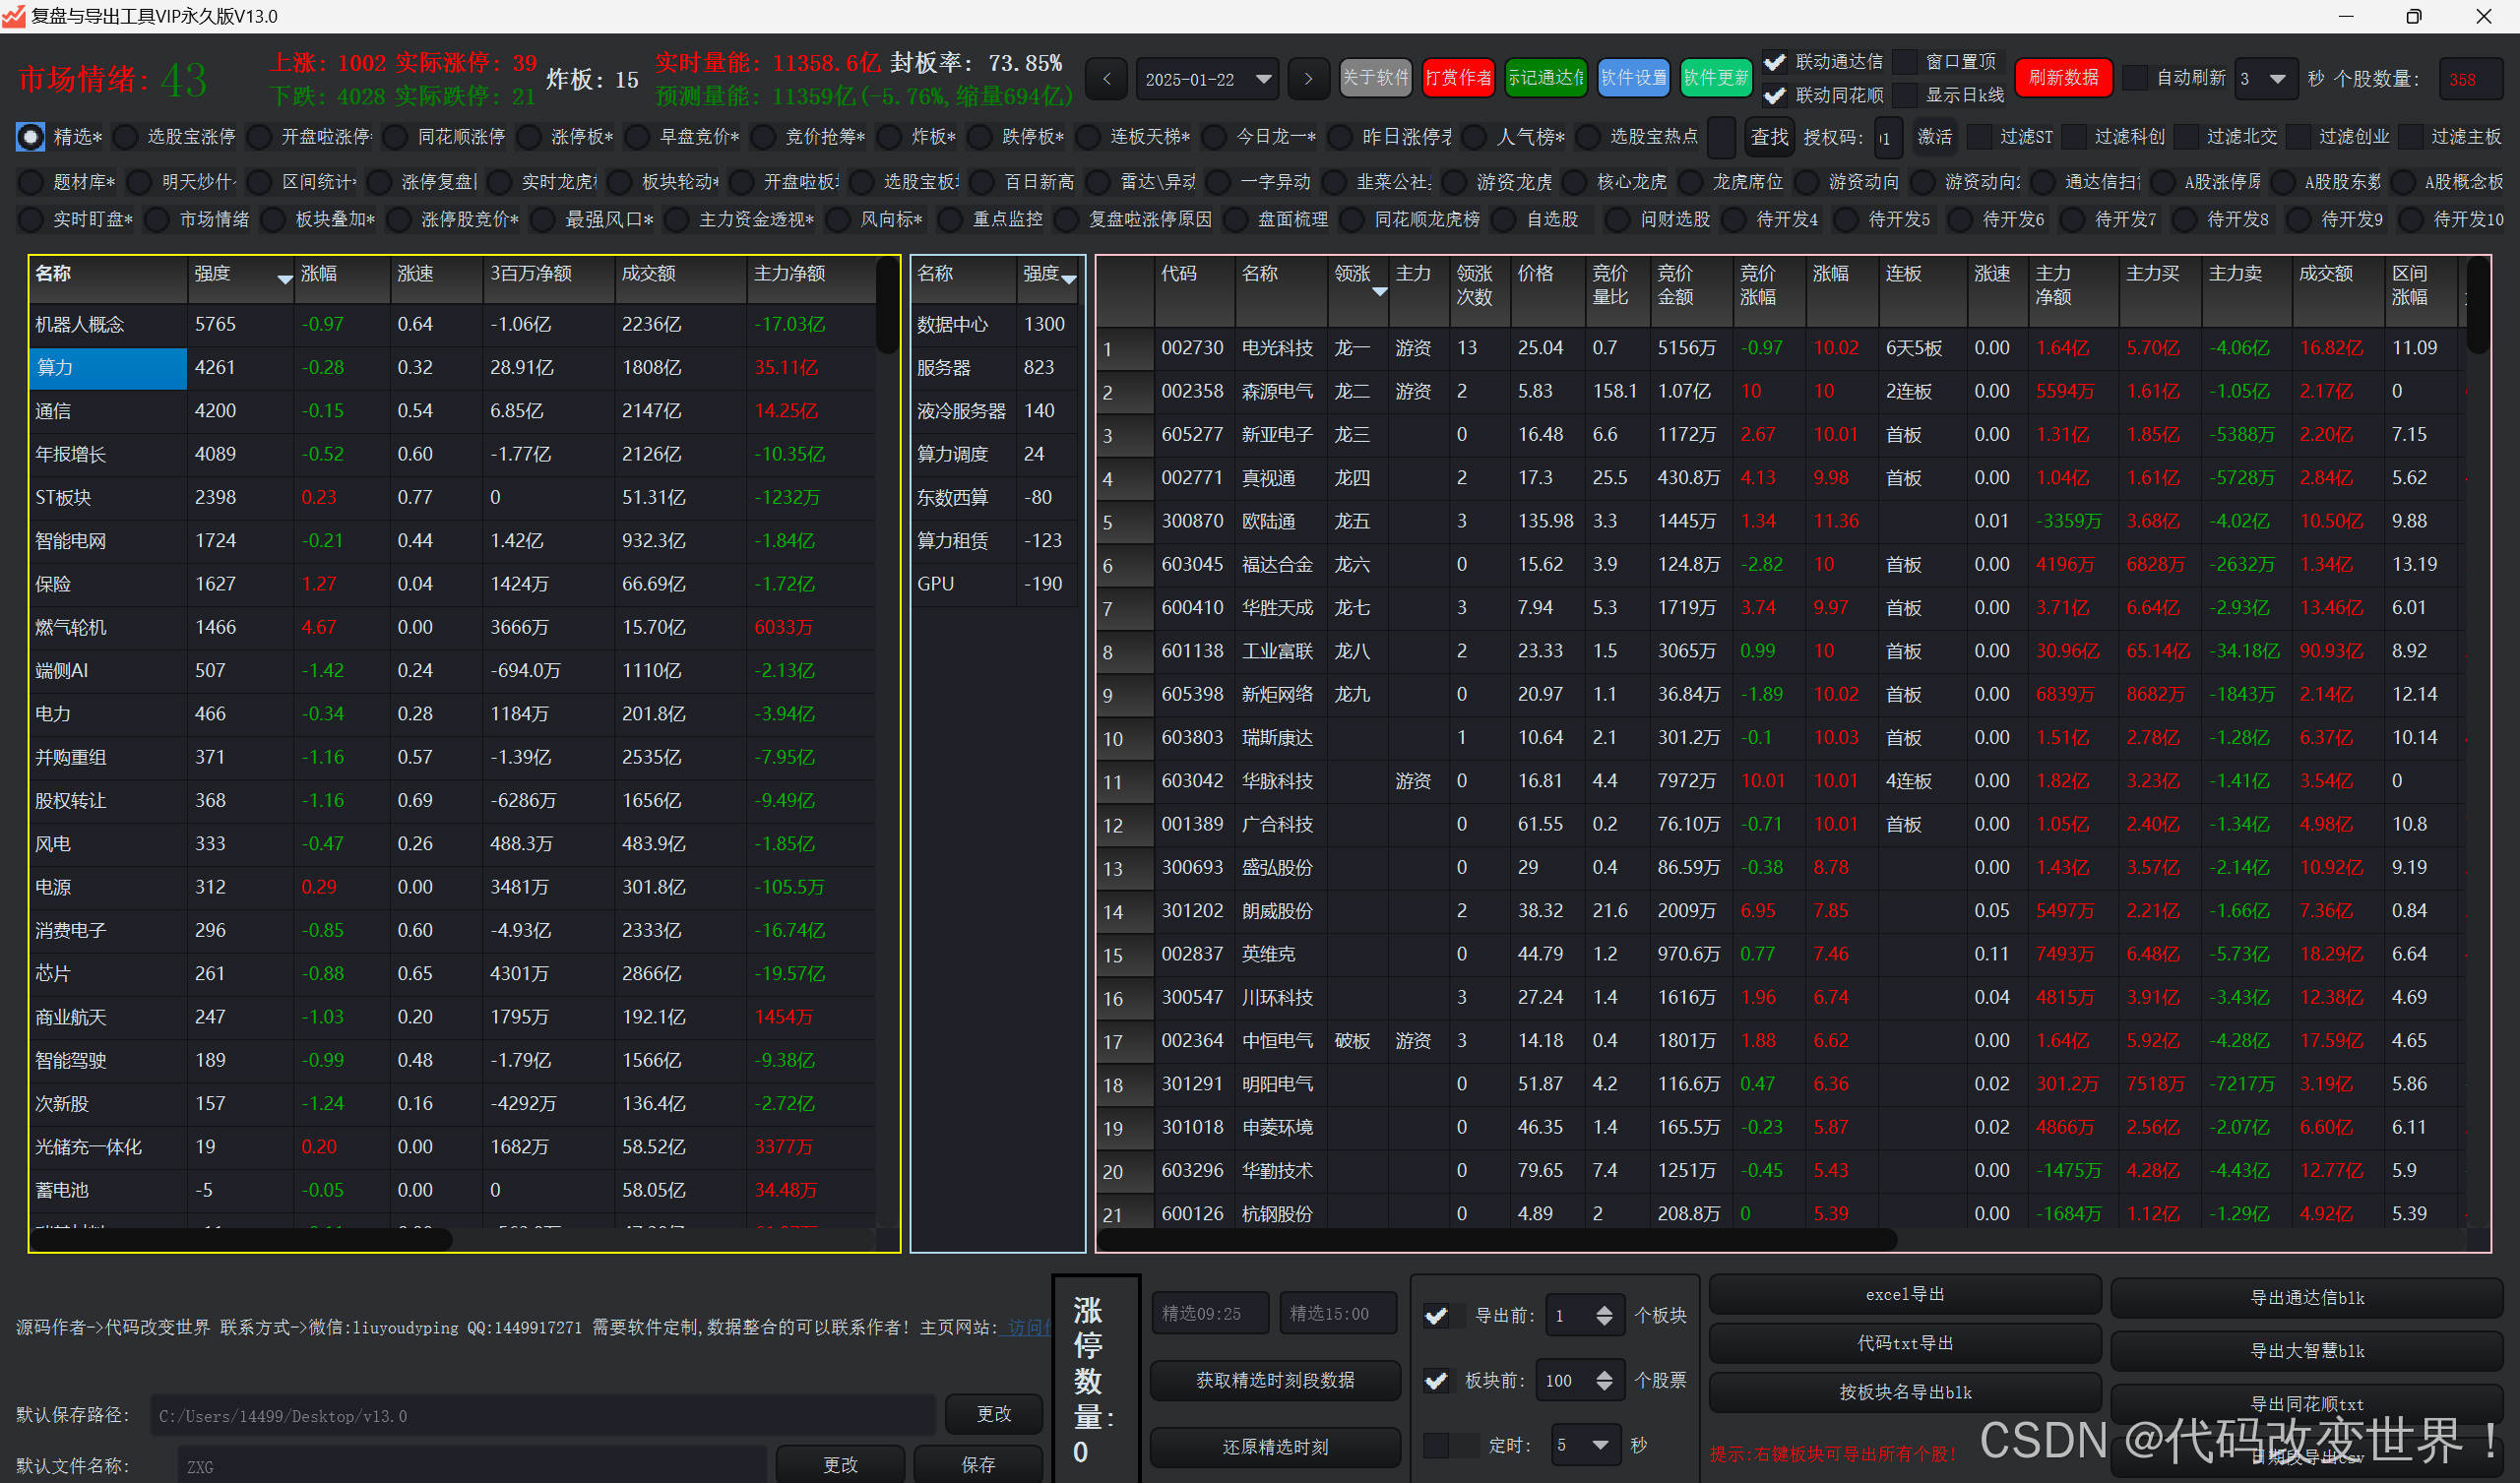Switch to the 市场情绪 view
This screenshot has width=2520, height=1483.
pyautogui.click(x=157, y=218)
